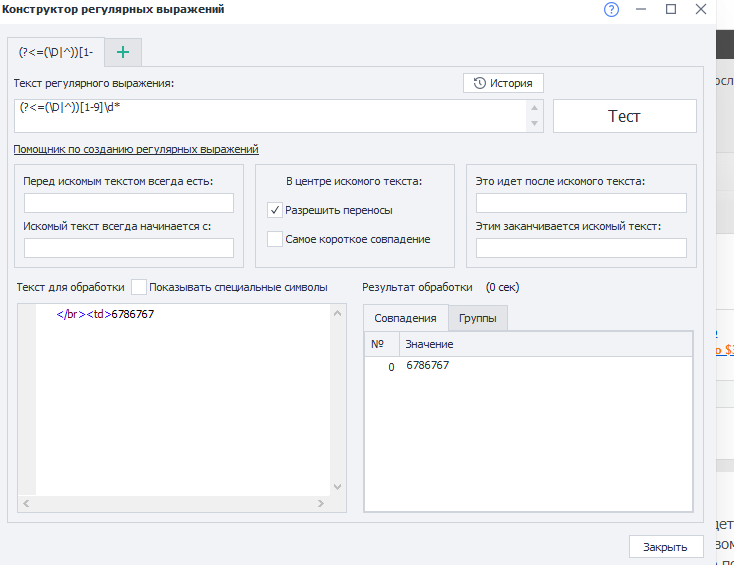The image size is (734, 565).
Task: Focus the Перед искомым текстом field
Action: click(128, 203)
